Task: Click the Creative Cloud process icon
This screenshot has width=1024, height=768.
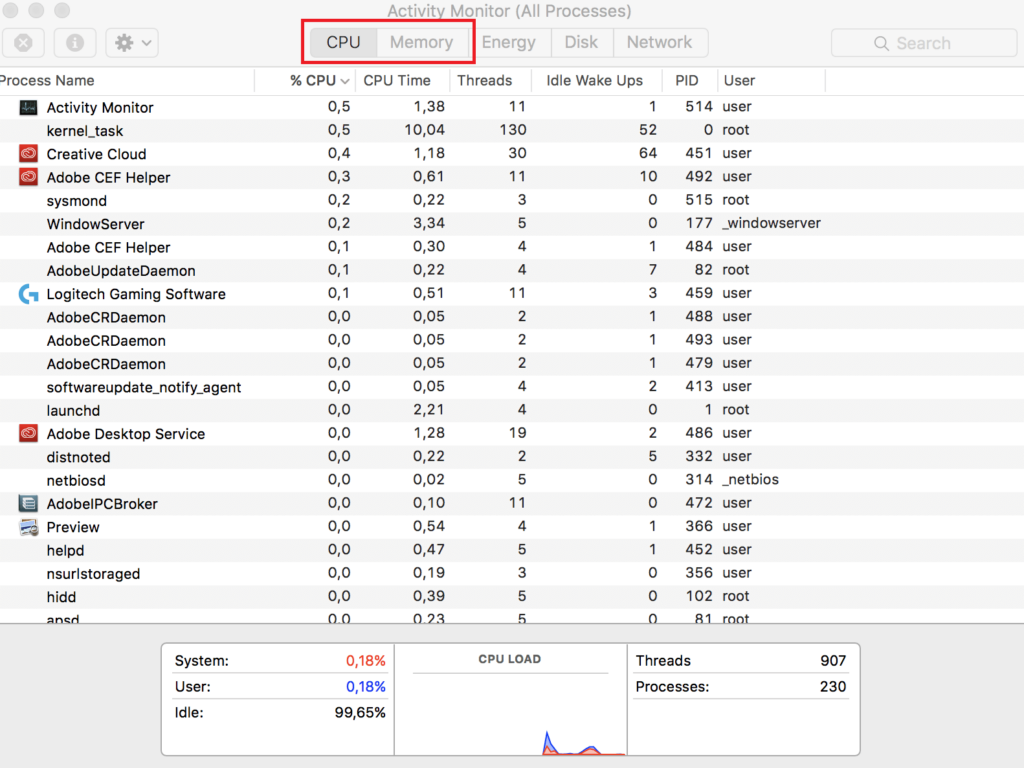Action: 28,153
